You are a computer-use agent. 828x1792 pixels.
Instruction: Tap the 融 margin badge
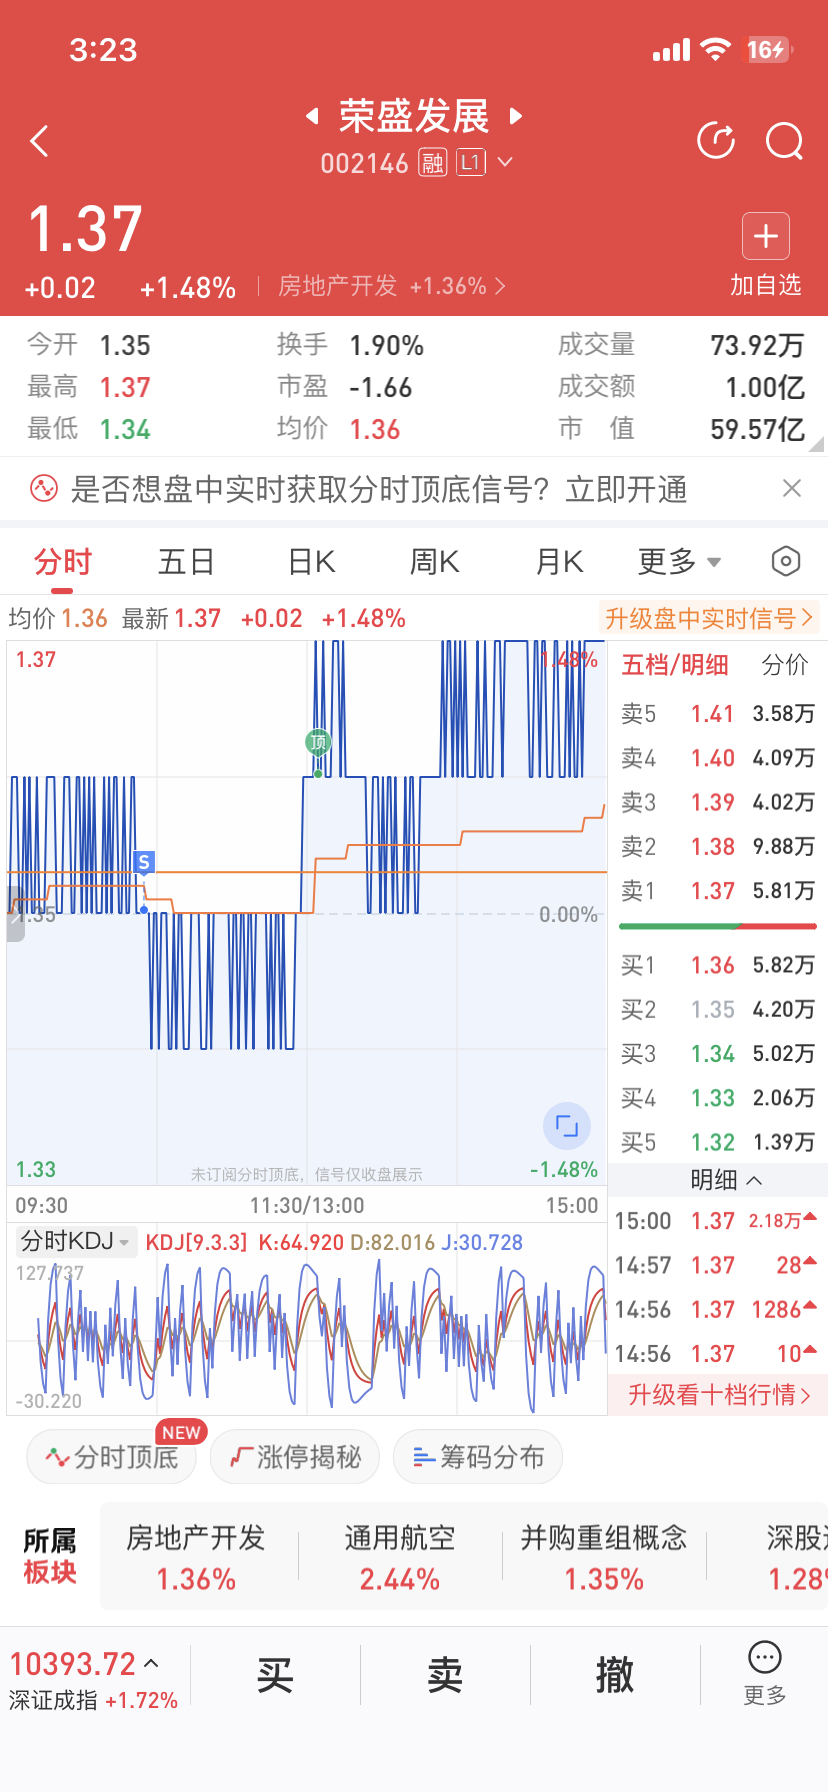point(432,162)
